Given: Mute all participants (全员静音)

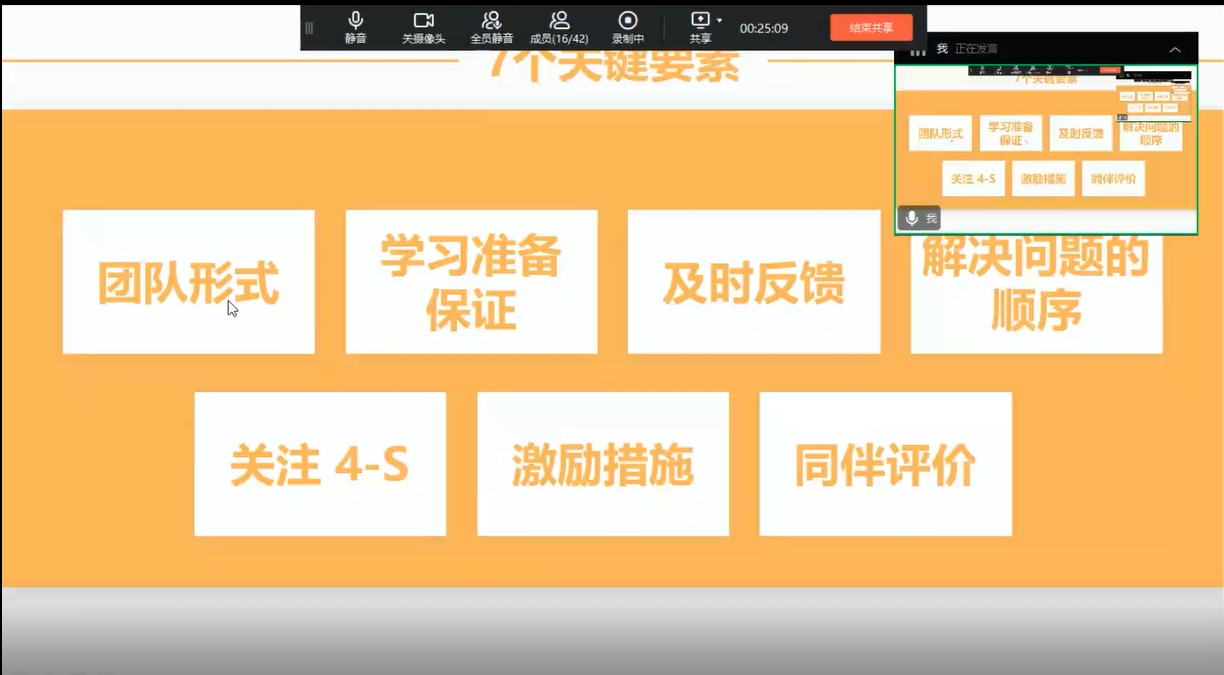Looking at the screenshot, I should click(x=491, y=27).
